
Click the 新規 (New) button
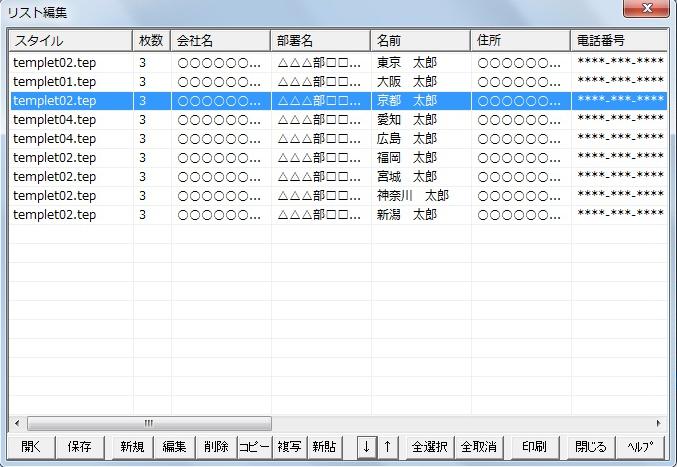(132, 447)
